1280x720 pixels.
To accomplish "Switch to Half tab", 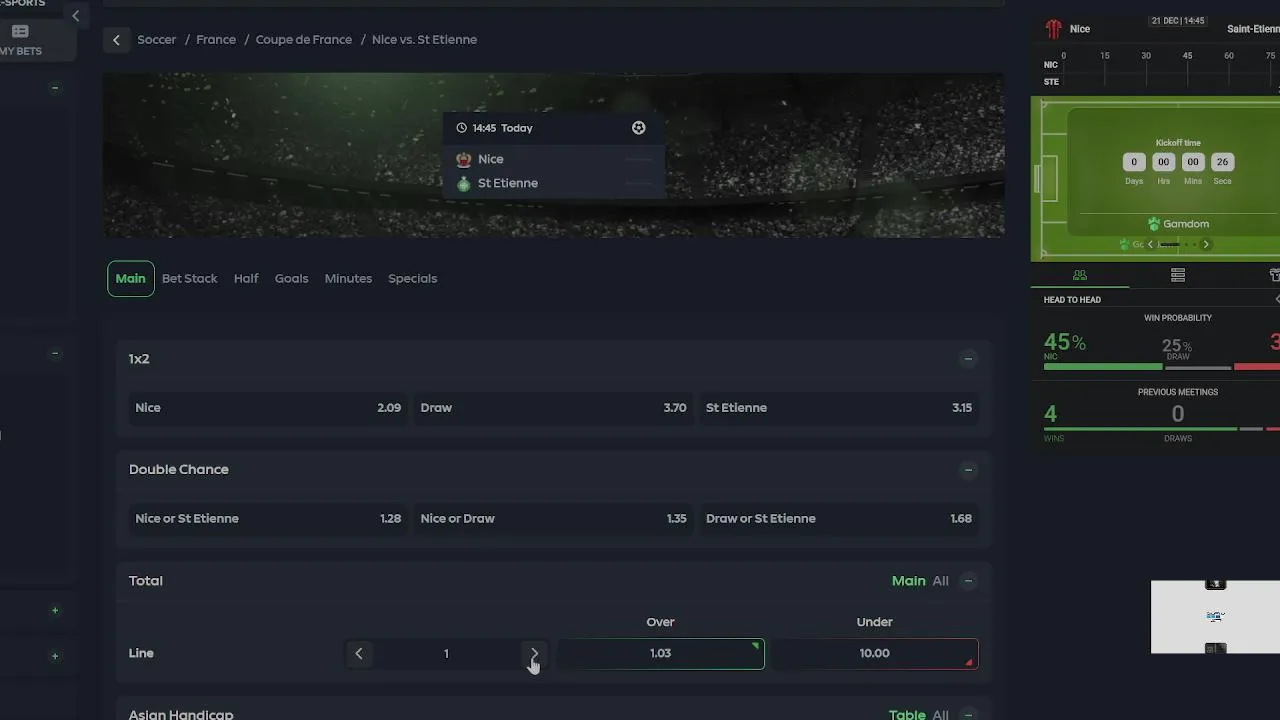I will coord(246,279).
